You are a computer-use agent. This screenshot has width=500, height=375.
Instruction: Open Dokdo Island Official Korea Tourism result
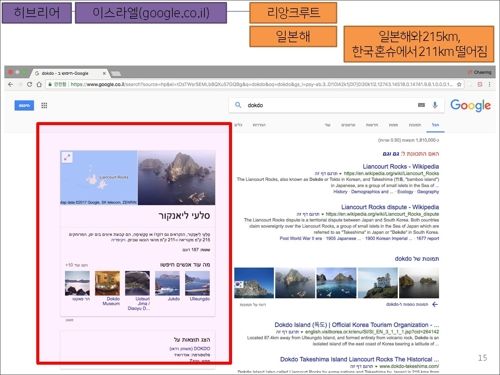(357, 325)
